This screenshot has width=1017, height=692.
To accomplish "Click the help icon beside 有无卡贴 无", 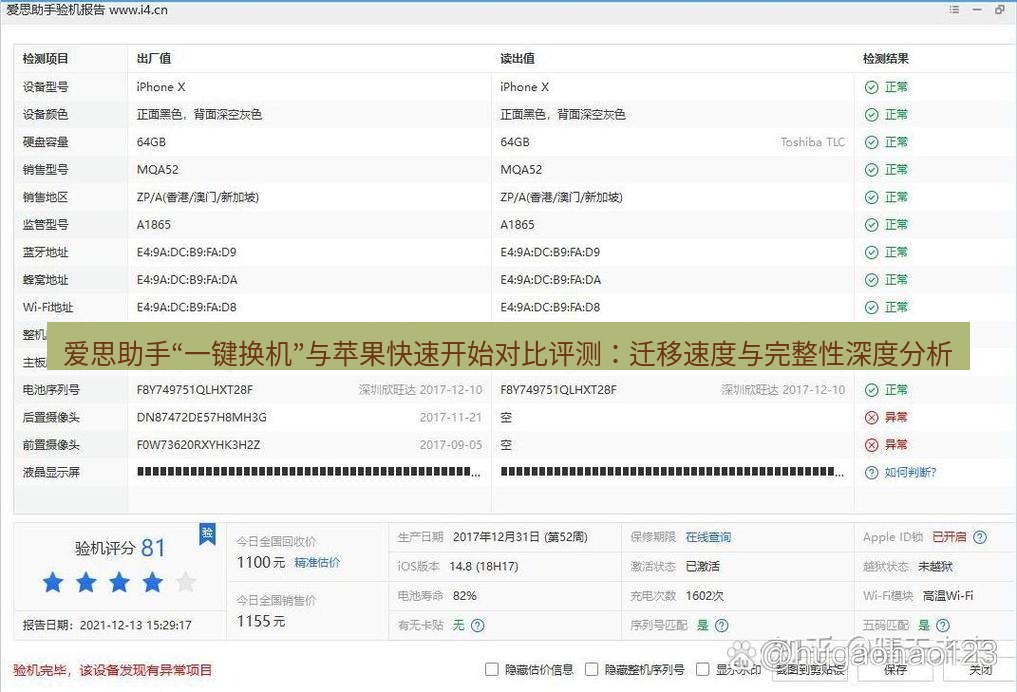I will (478, 627).
